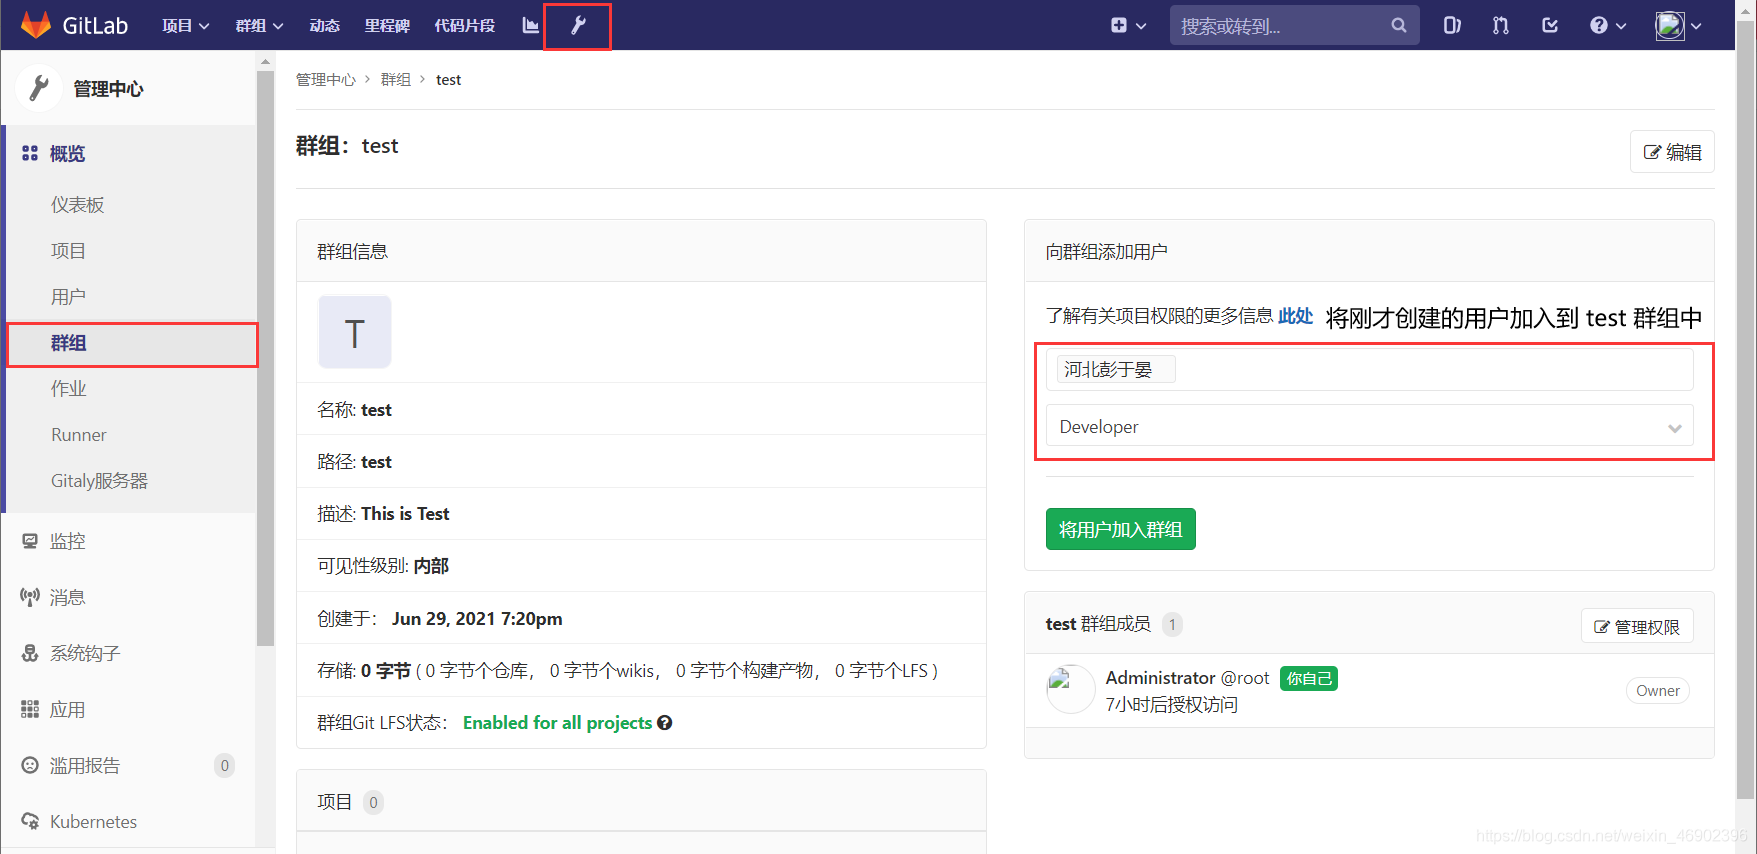Open the 动态 navbar item
This screenshot has width=1757, height=854.
tap(324, 25)
